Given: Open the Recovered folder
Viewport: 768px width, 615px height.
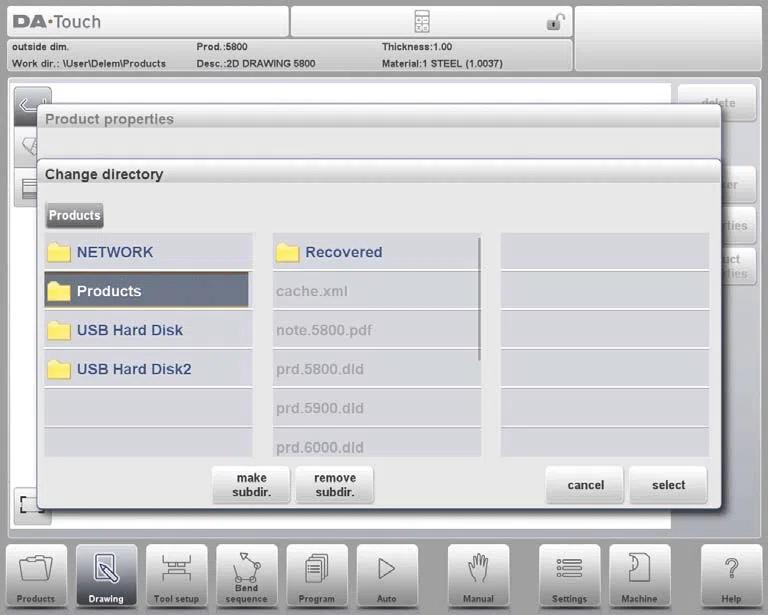Looking at the screenshot, I should (x=375, y=252).
